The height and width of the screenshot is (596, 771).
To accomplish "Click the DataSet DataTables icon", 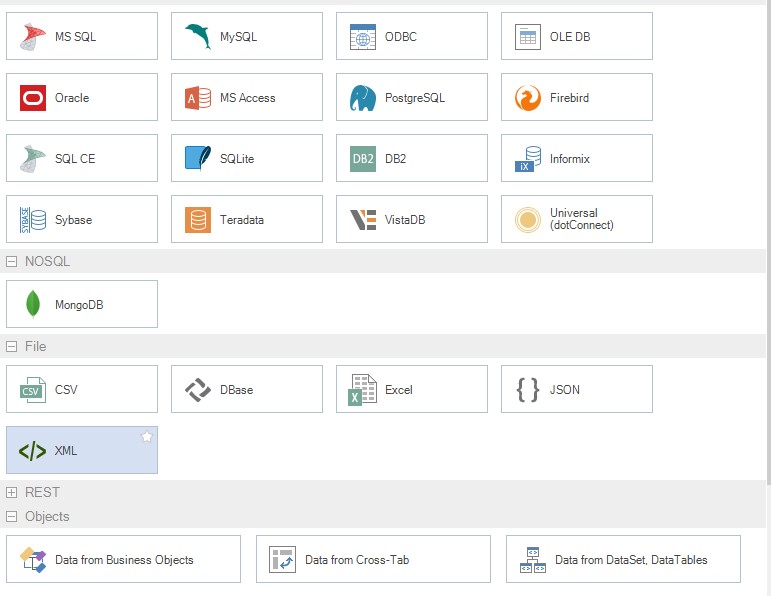I will click(x=533, y=560).
